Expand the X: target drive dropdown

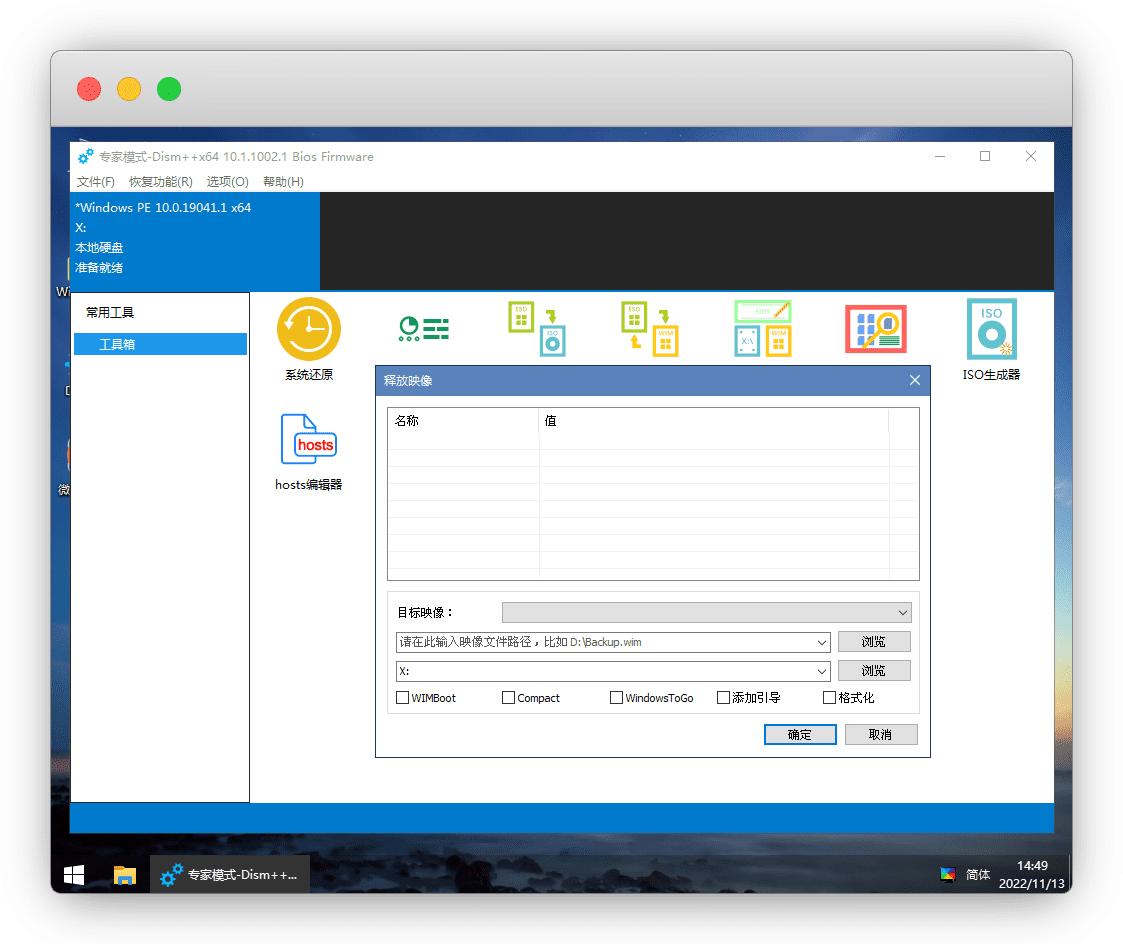tap(822, 671)
